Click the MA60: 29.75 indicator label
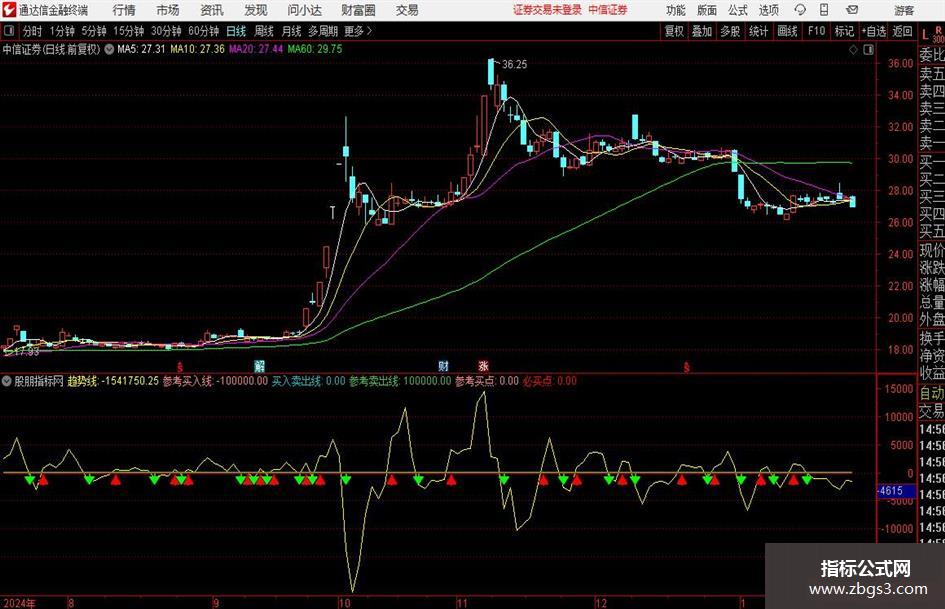Image resolution: width=945 pixels, height=609 pixels. coord(315,49)
